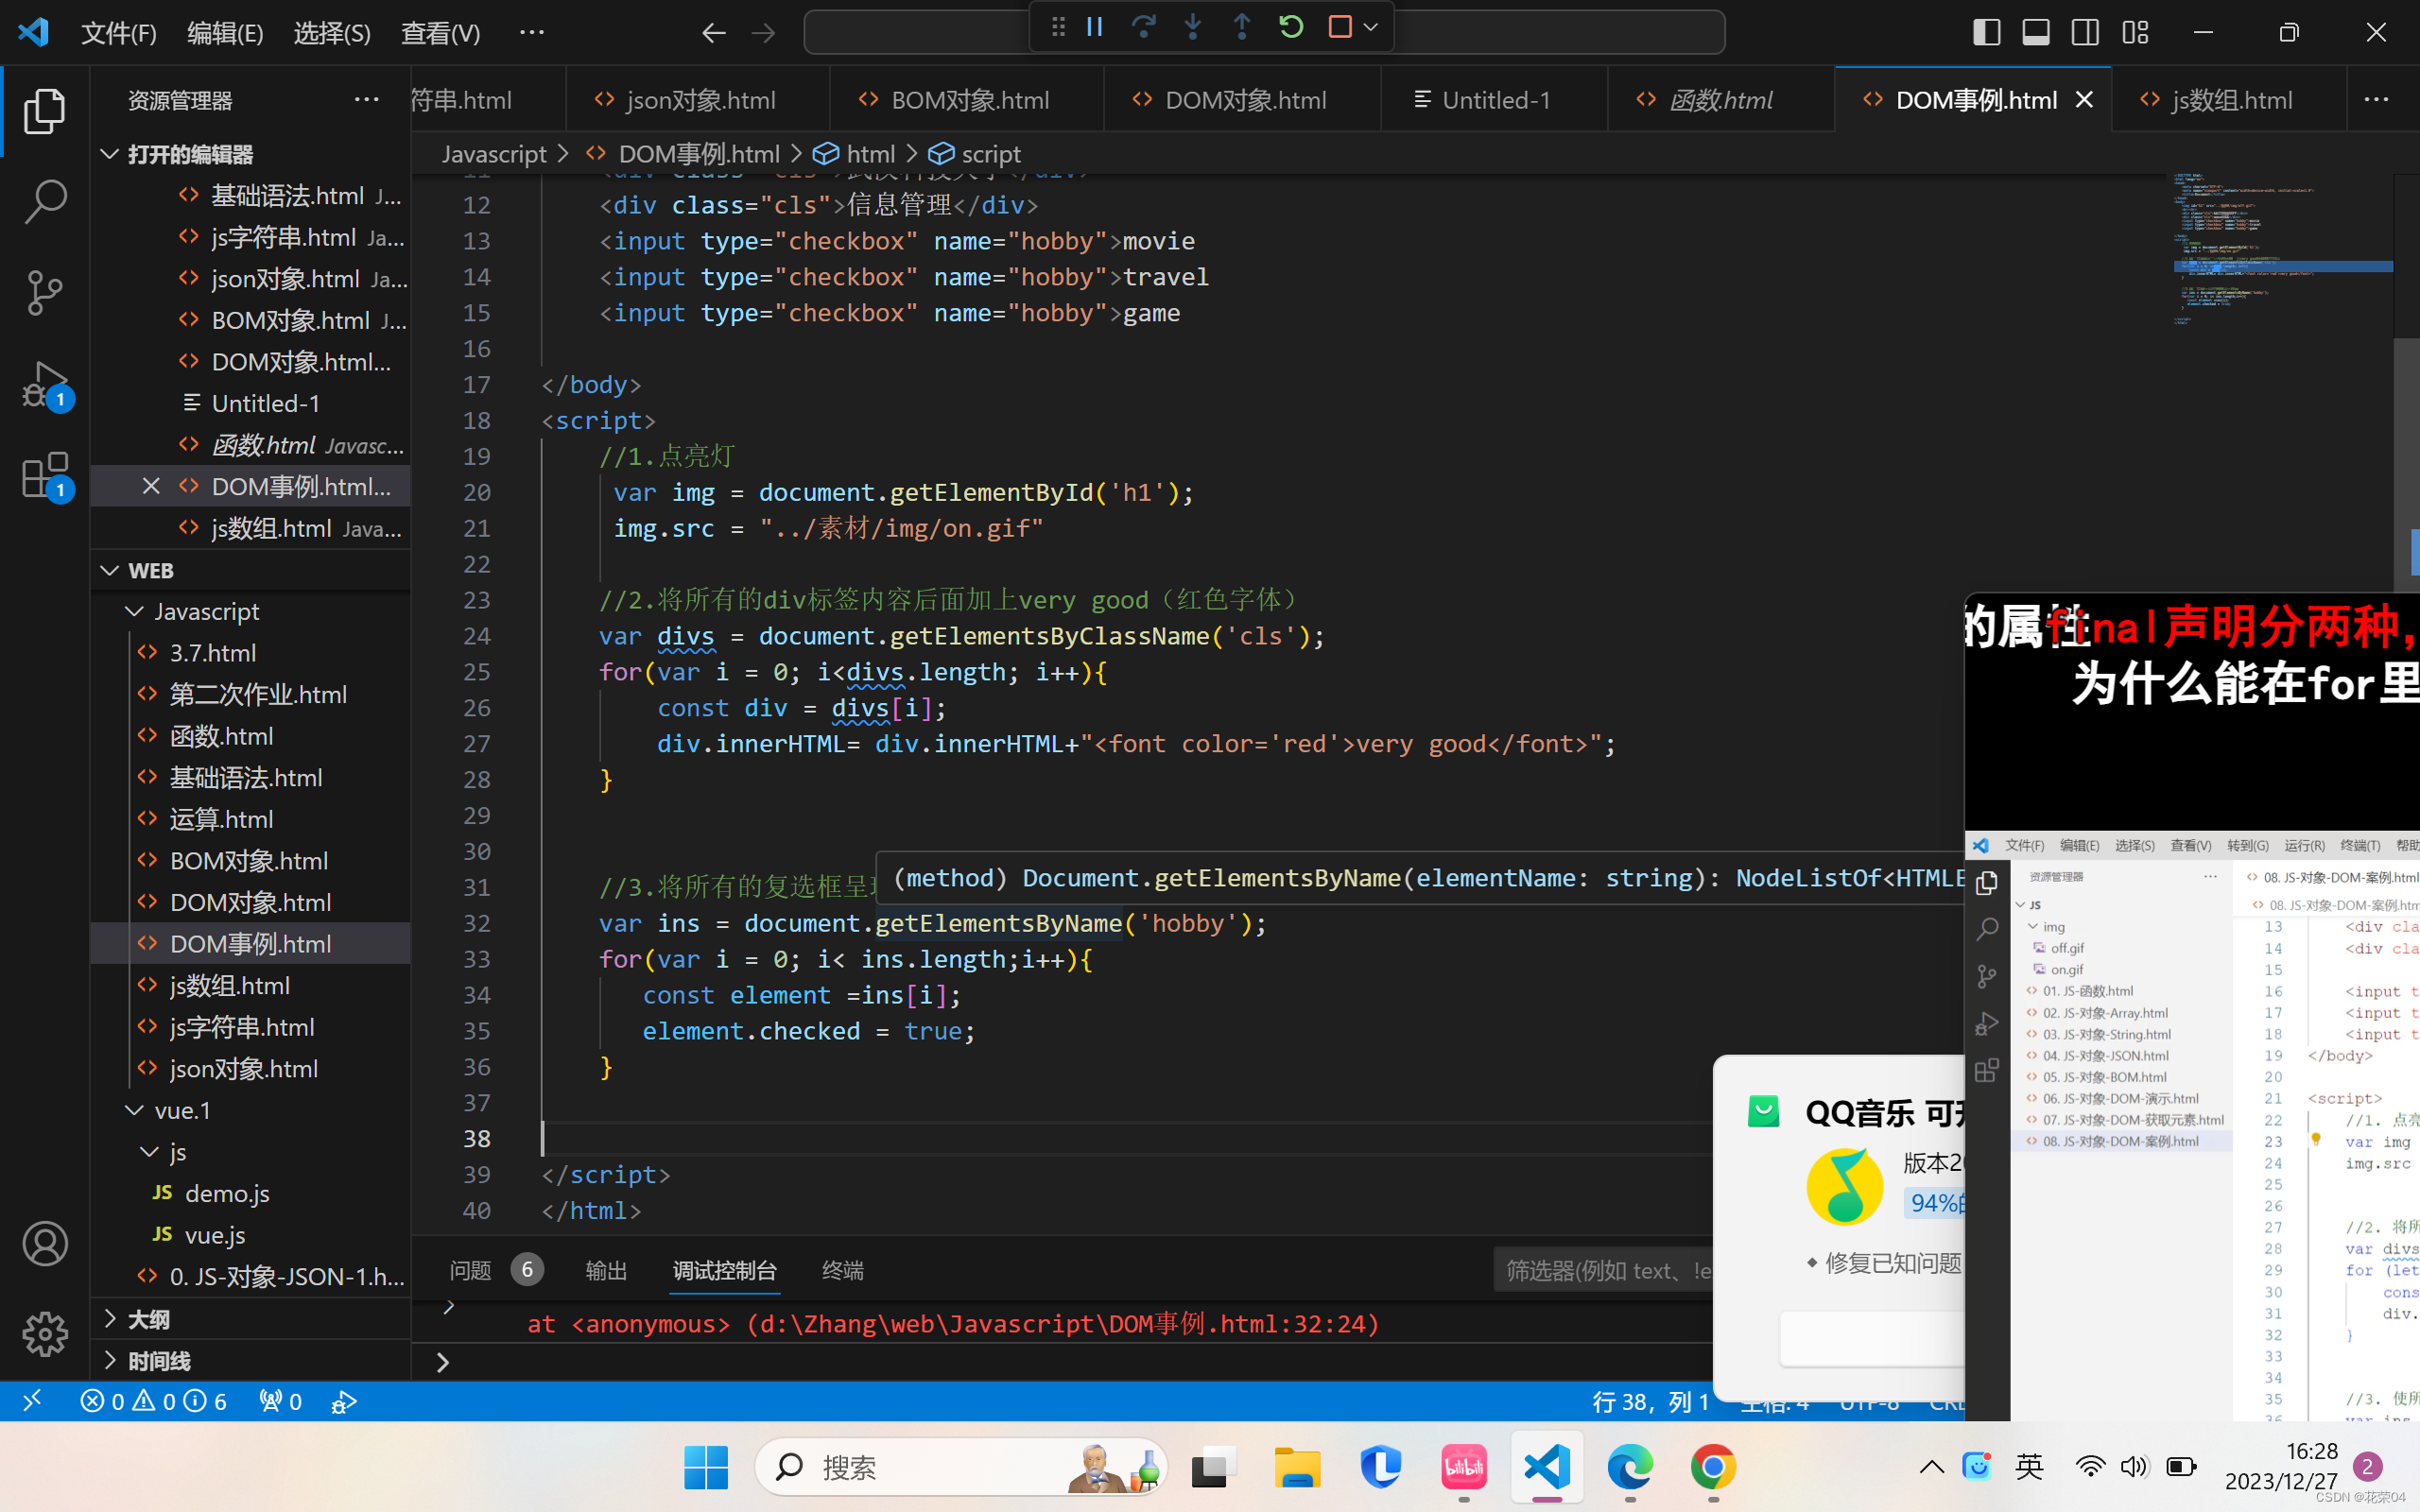
Task: Switch to the BOM对象.html editor tab
Action: (x=968, y=100)
